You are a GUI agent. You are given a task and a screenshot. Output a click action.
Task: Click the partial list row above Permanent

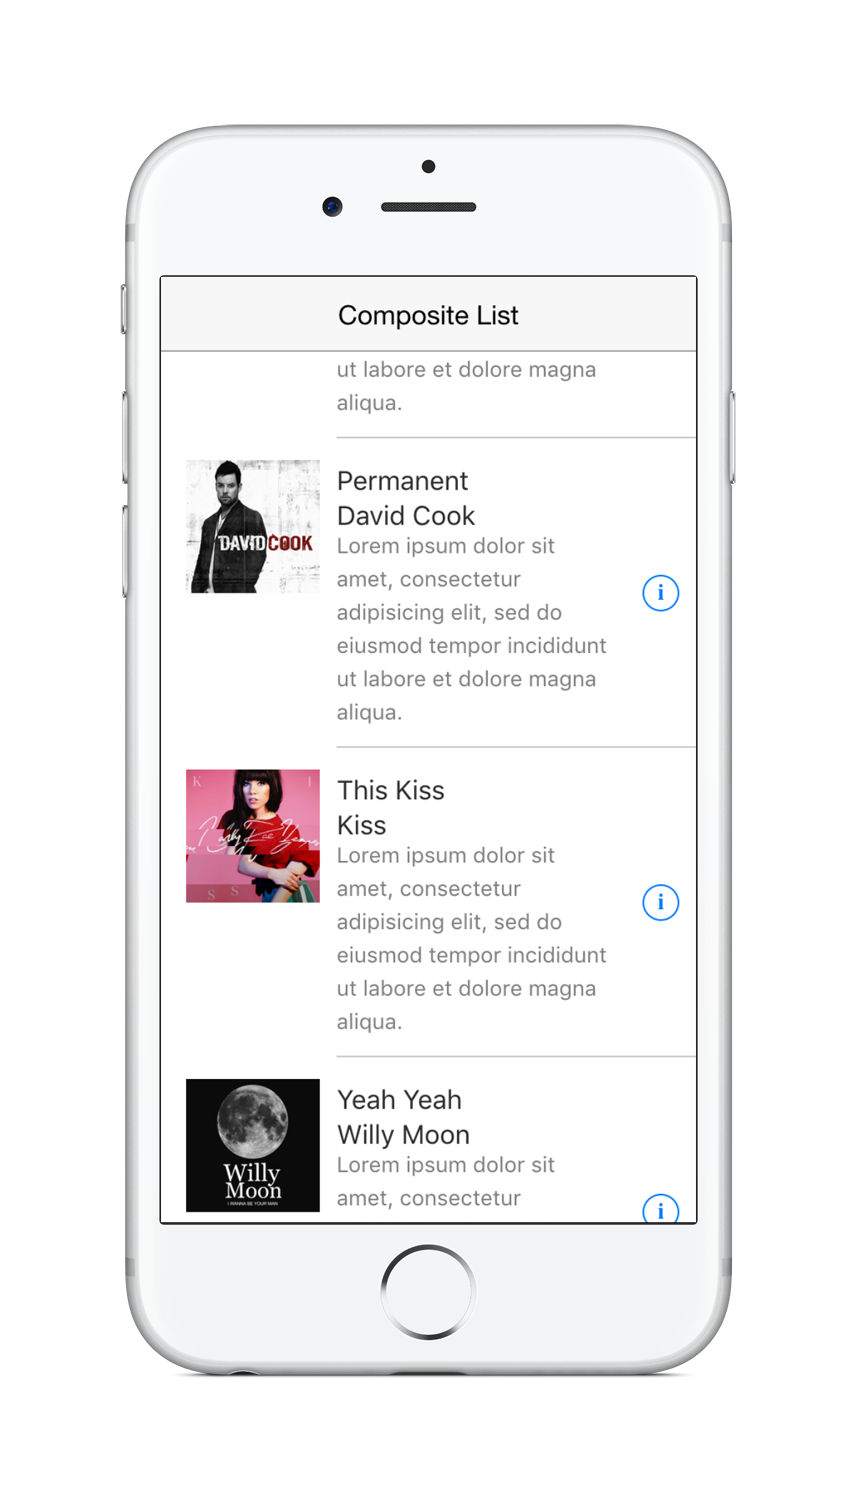point(466,387)
